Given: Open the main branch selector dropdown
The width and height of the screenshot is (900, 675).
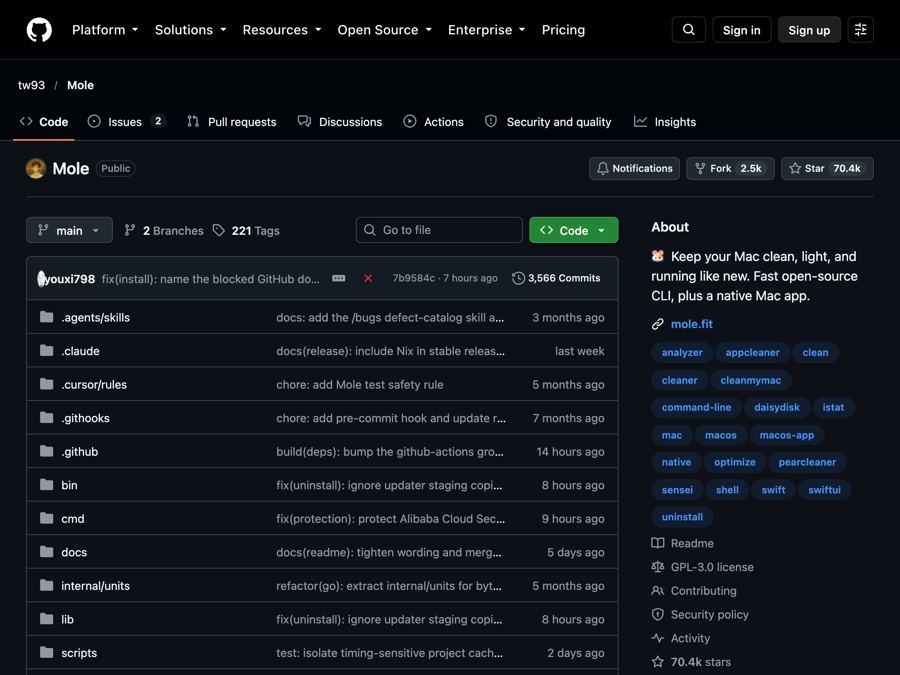Looking at the screenshot, I should [69, 230].
